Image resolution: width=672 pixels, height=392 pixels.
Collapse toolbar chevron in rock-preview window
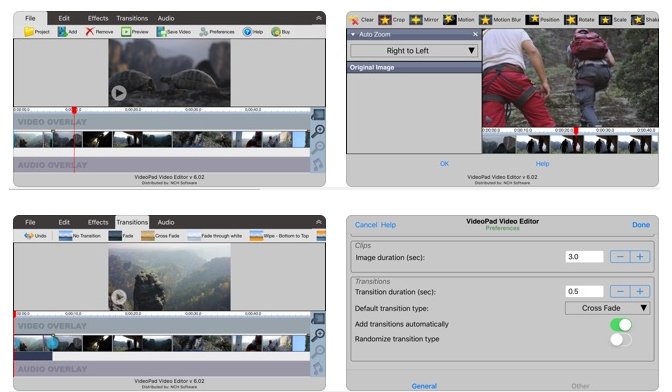click(318, 222)
